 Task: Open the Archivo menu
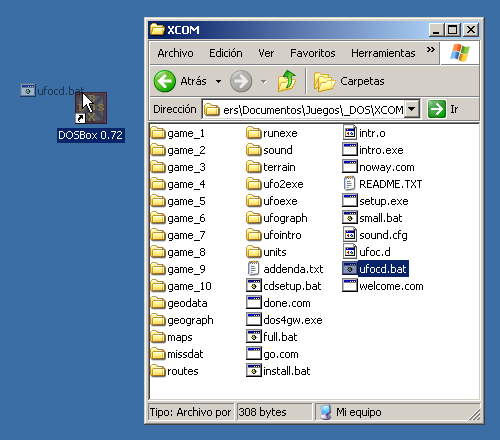175,53
